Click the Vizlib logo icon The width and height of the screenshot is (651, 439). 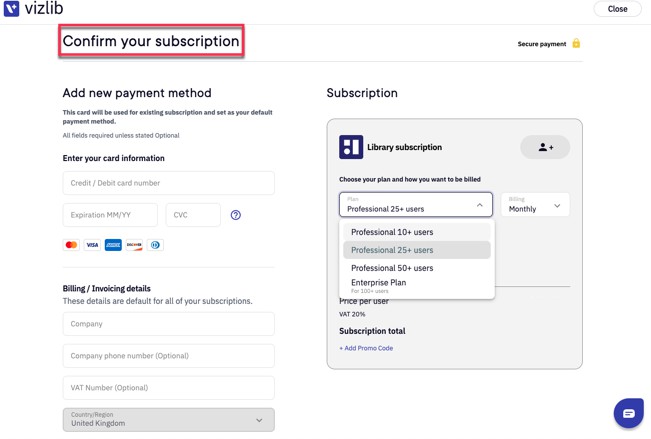pos(11,9)
